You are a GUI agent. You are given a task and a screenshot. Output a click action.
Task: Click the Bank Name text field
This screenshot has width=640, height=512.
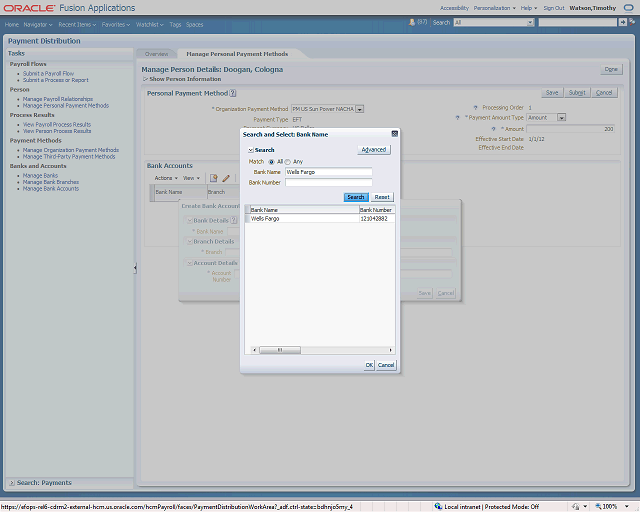pyautogui.click(x=328, y=172)
